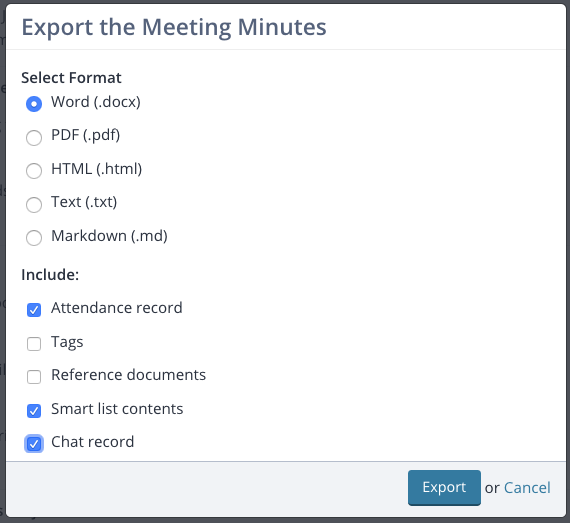Viewport: 570px width, 523px height.
Task: Click the 'Smart list contents' label text
Action: tap(117, 409)
